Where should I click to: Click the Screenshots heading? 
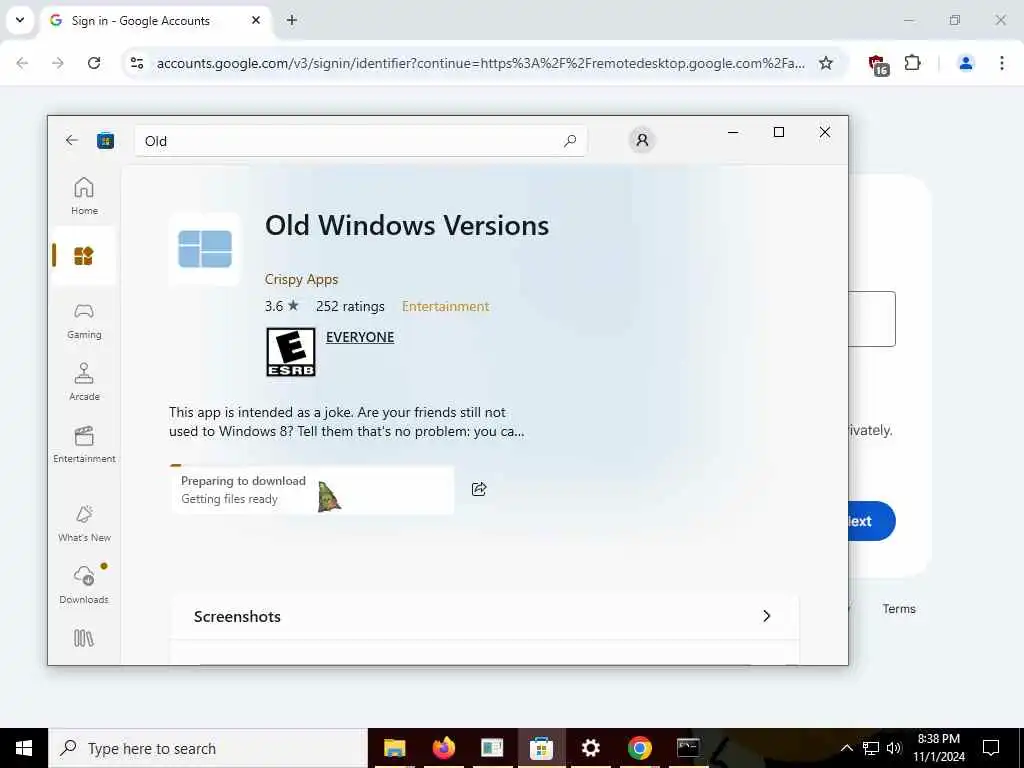tap(237, 616)
